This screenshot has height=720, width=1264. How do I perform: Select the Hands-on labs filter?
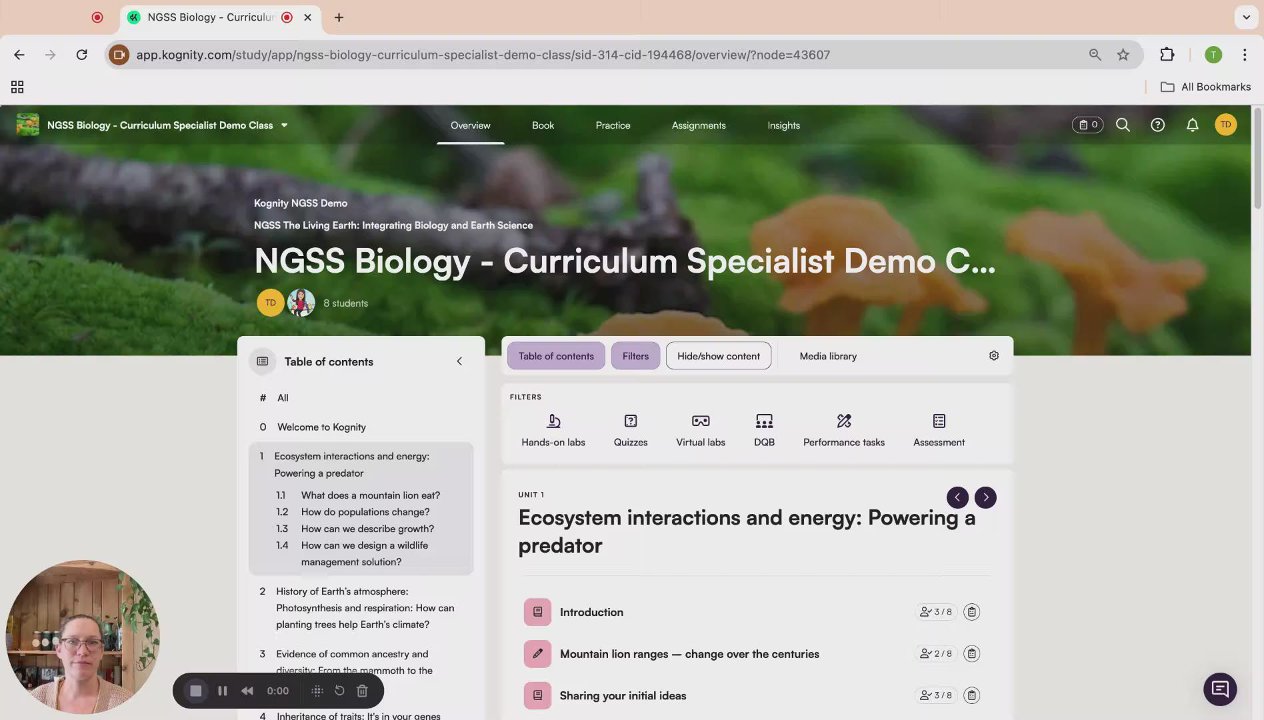click(553, 431)
